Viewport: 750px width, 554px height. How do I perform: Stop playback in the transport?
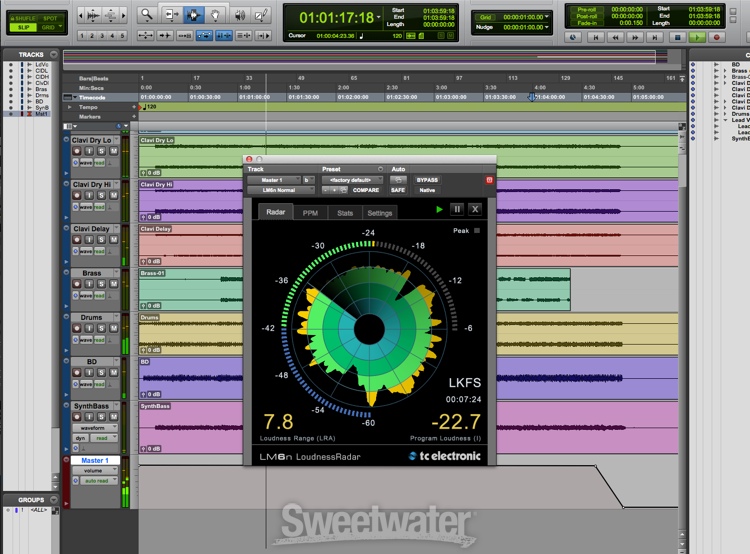[677, 37]
